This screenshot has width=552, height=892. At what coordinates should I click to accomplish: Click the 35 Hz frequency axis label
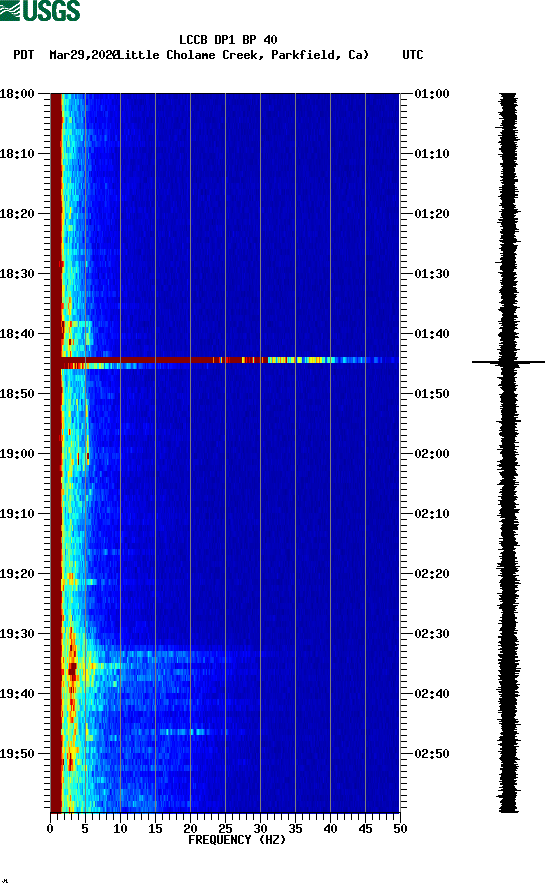pos(295,829)
